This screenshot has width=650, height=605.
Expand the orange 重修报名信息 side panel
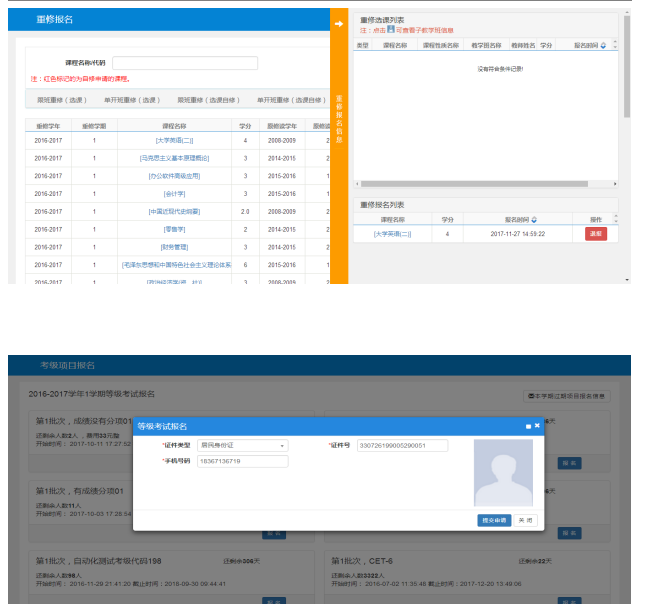[339, 120]
